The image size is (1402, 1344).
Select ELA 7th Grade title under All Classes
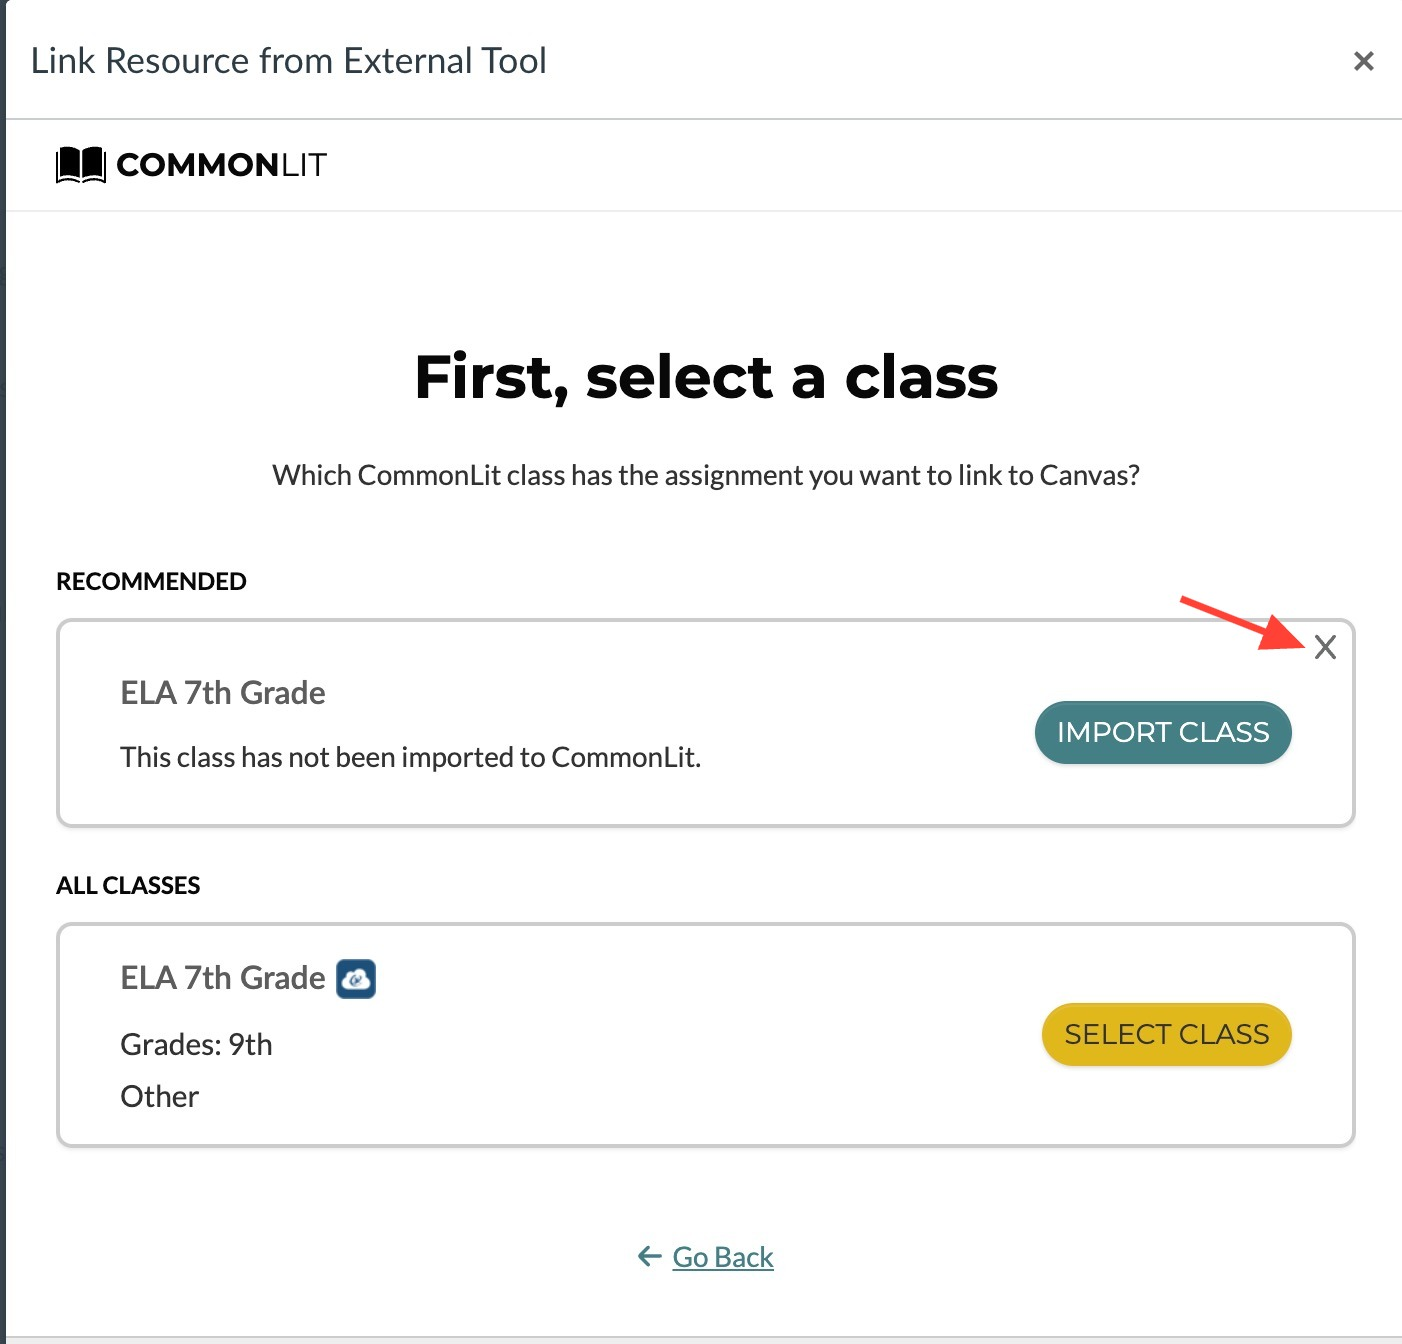[222, 978]
